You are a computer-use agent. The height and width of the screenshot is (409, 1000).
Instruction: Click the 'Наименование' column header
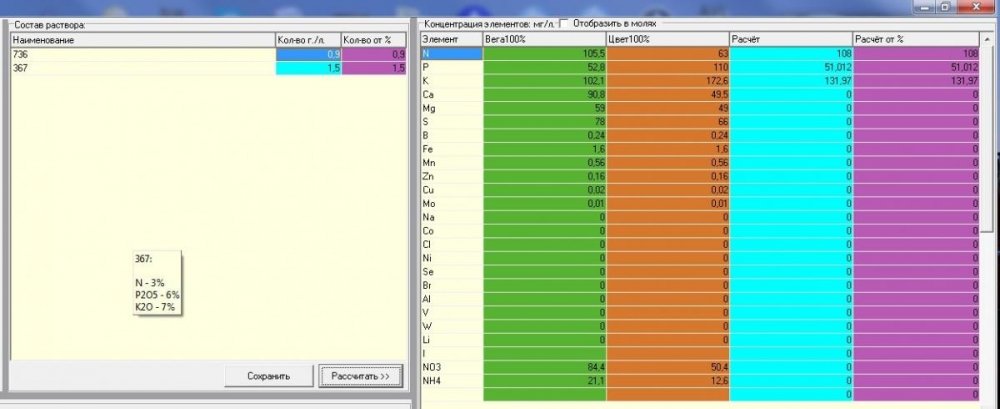[x=143, y=40]
